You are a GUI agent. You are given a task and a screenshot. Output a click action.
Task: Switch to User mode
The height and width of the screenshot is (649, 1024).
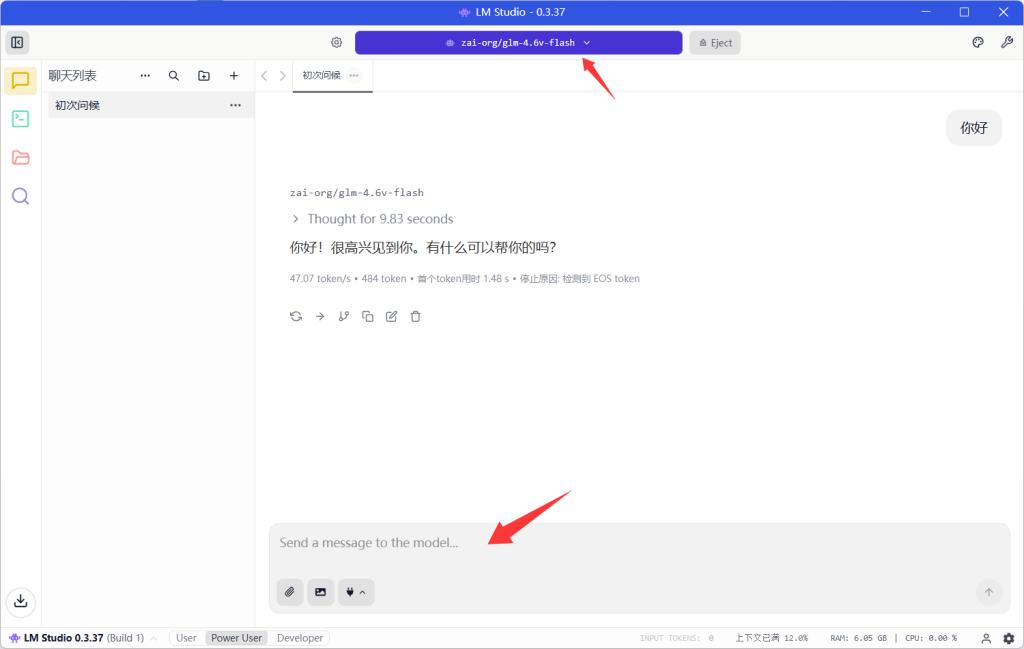[x=186, y=638]
